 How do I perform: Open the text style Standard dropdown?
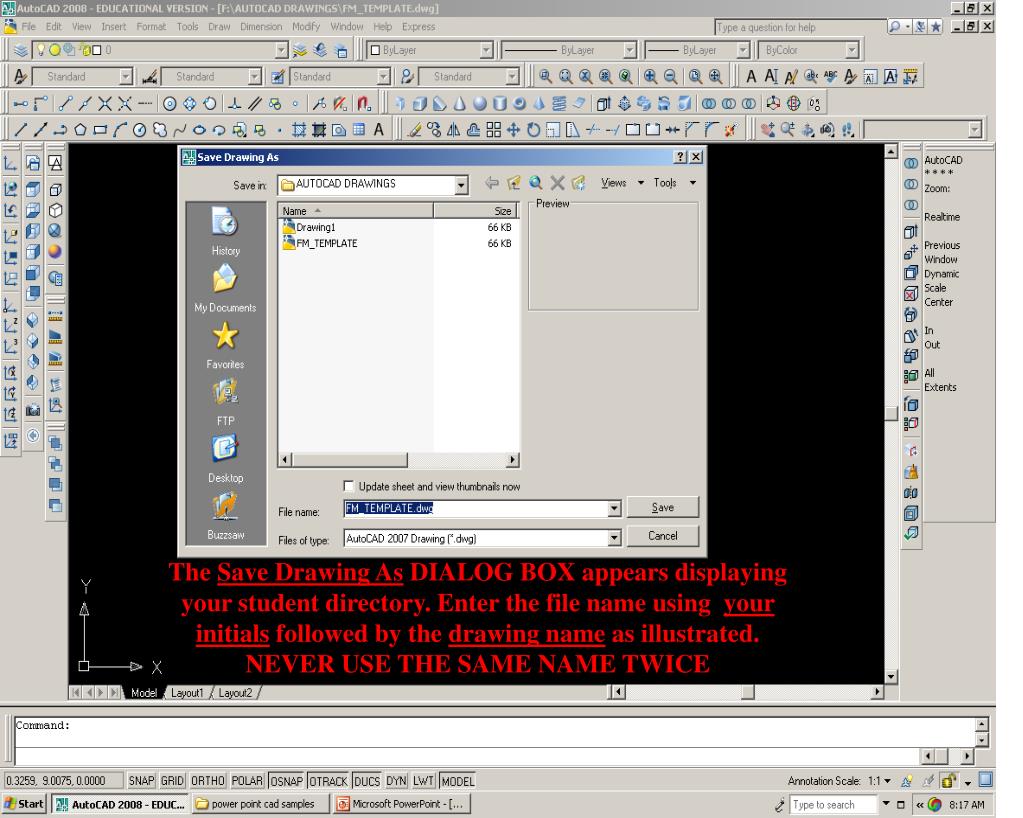click(x=125, y=77)
